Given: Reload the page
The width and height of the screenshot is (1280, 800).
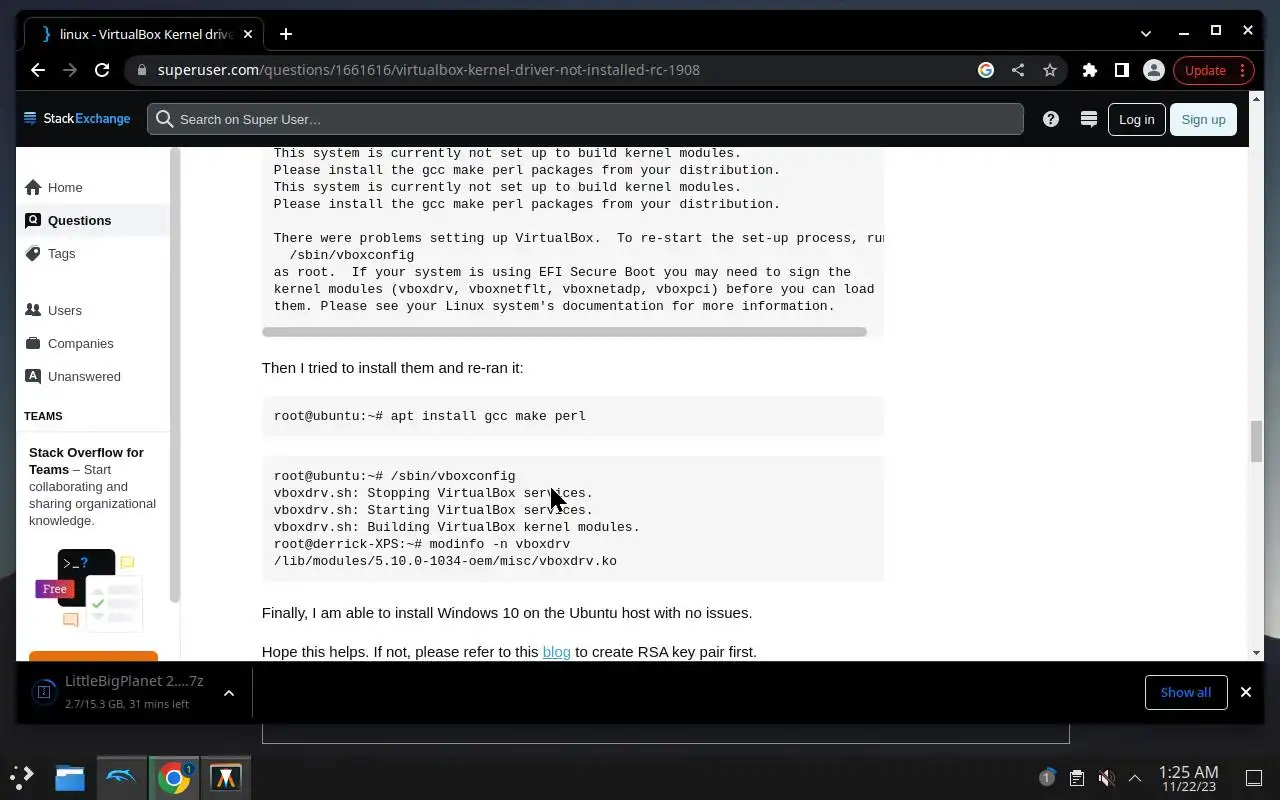Looking at the screenshot, I should (x=102, y=70).
